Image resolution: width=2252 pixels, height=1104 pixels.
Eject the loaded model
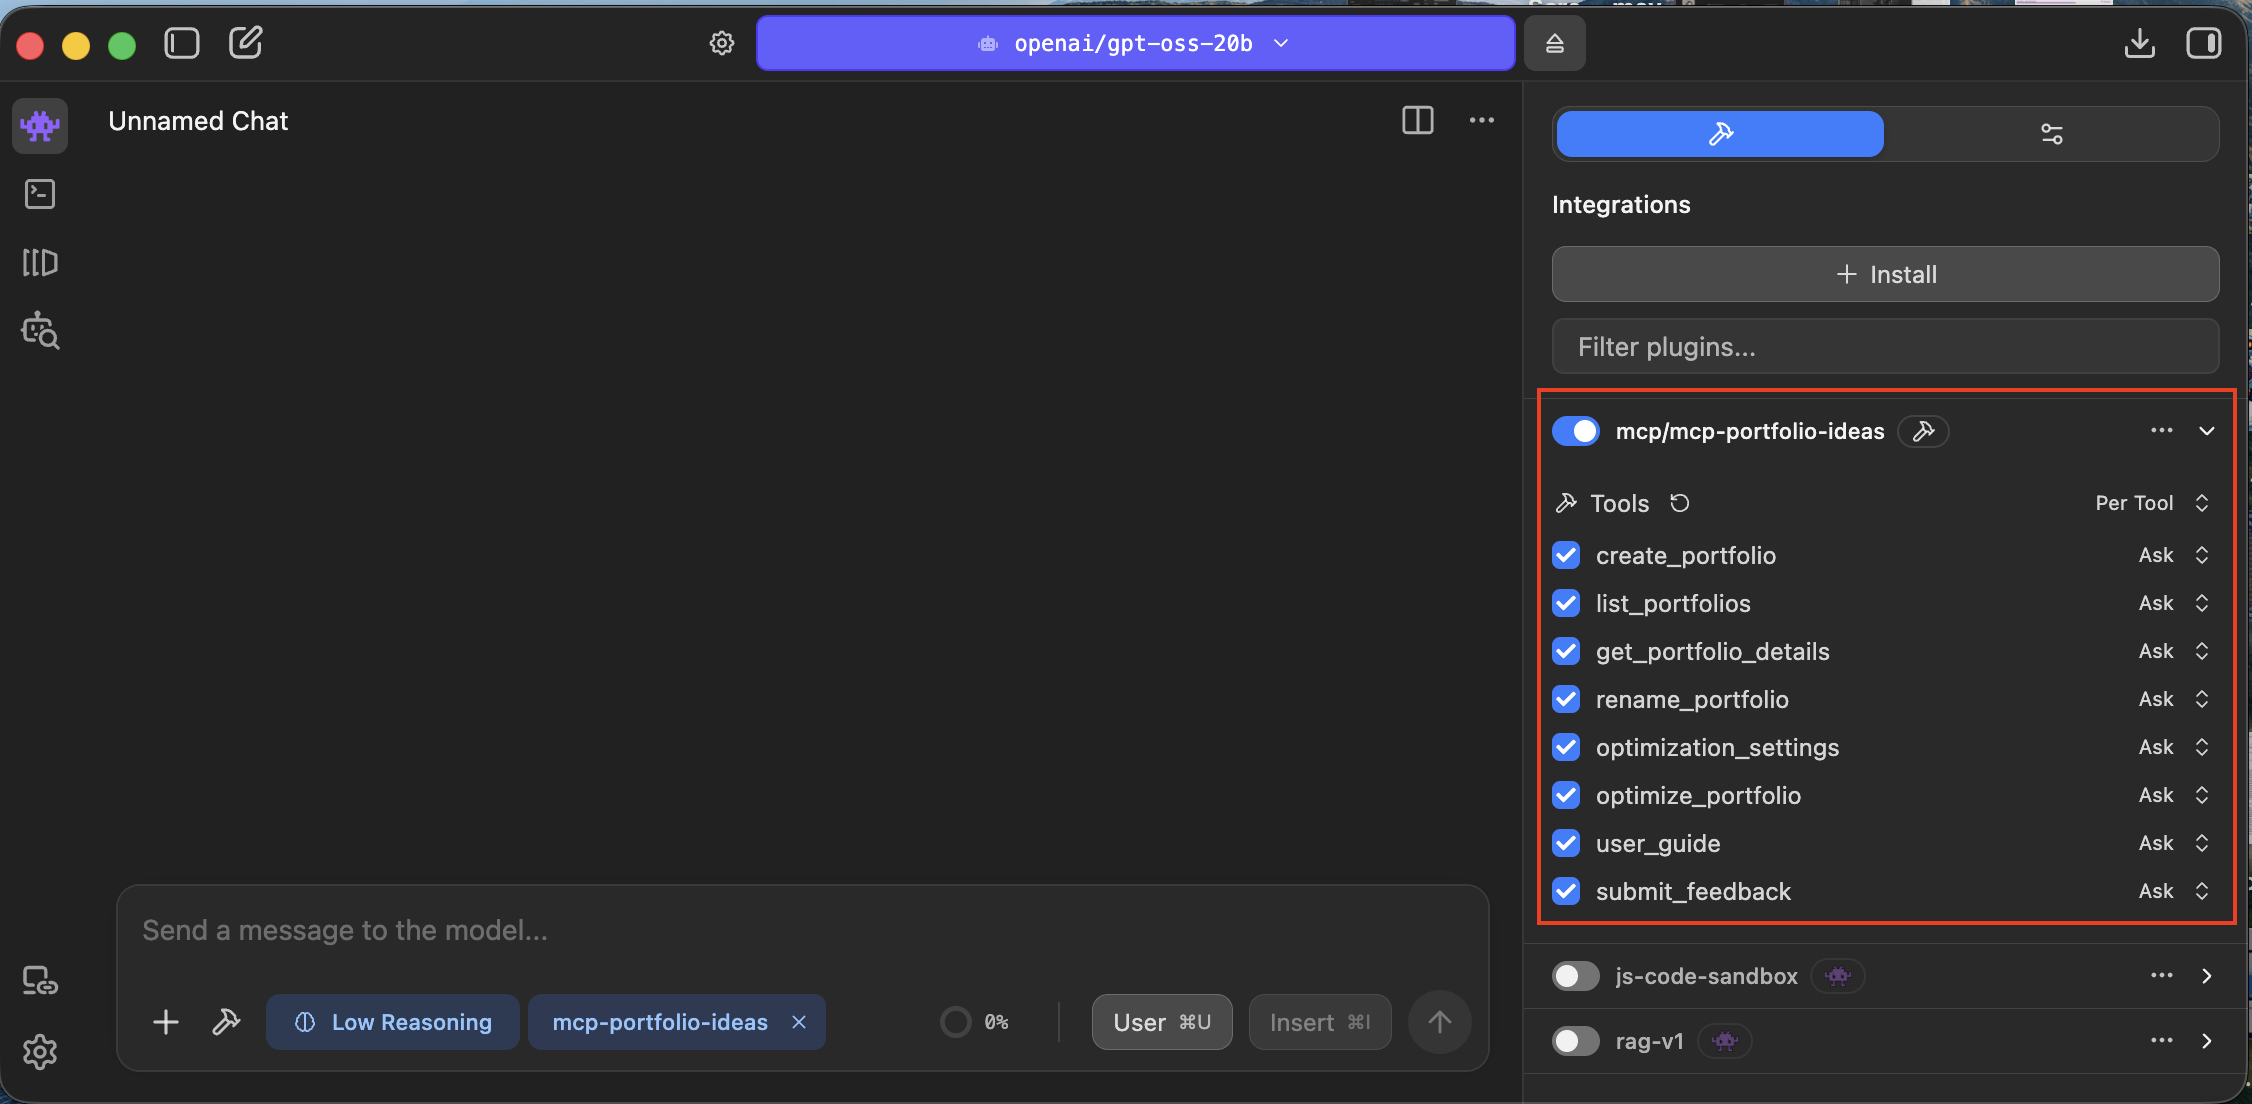coord(1555,43)
